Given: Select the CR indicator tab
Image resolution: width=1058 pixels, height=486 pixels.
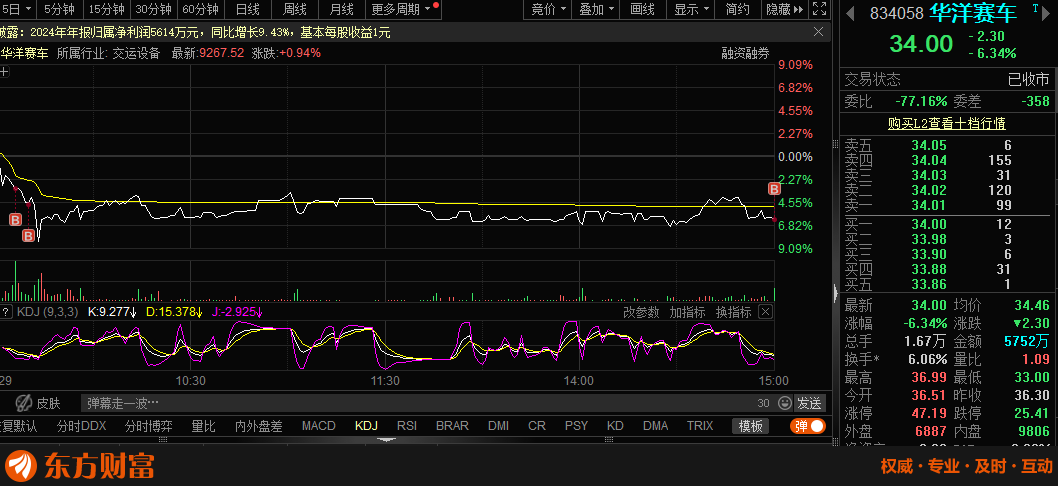Looking at the screenshot, I should click(537, 426).
